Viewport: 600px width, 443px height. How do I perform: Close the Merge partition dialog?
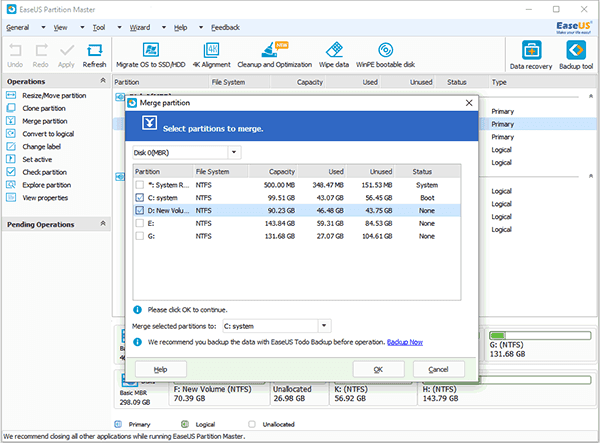pos(469,103)
